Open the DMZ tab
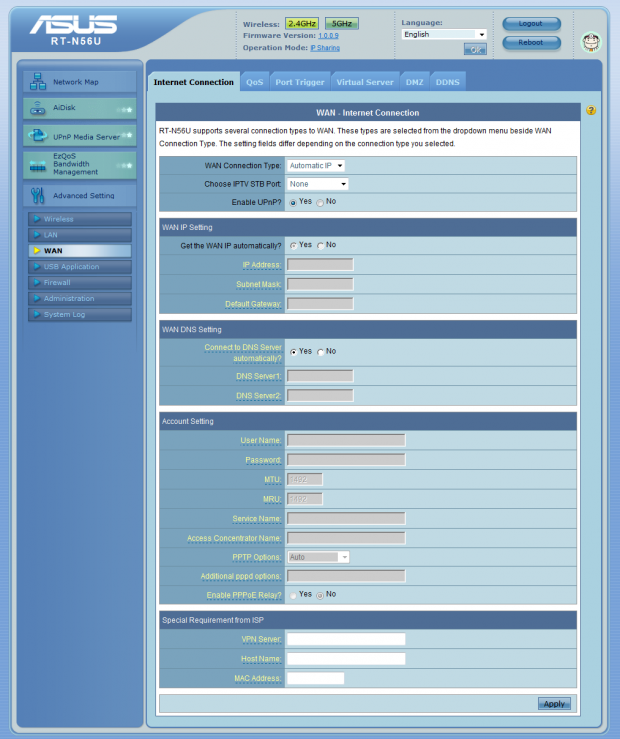620x739 pixels. pyautogui.click(x=414, y=82)
